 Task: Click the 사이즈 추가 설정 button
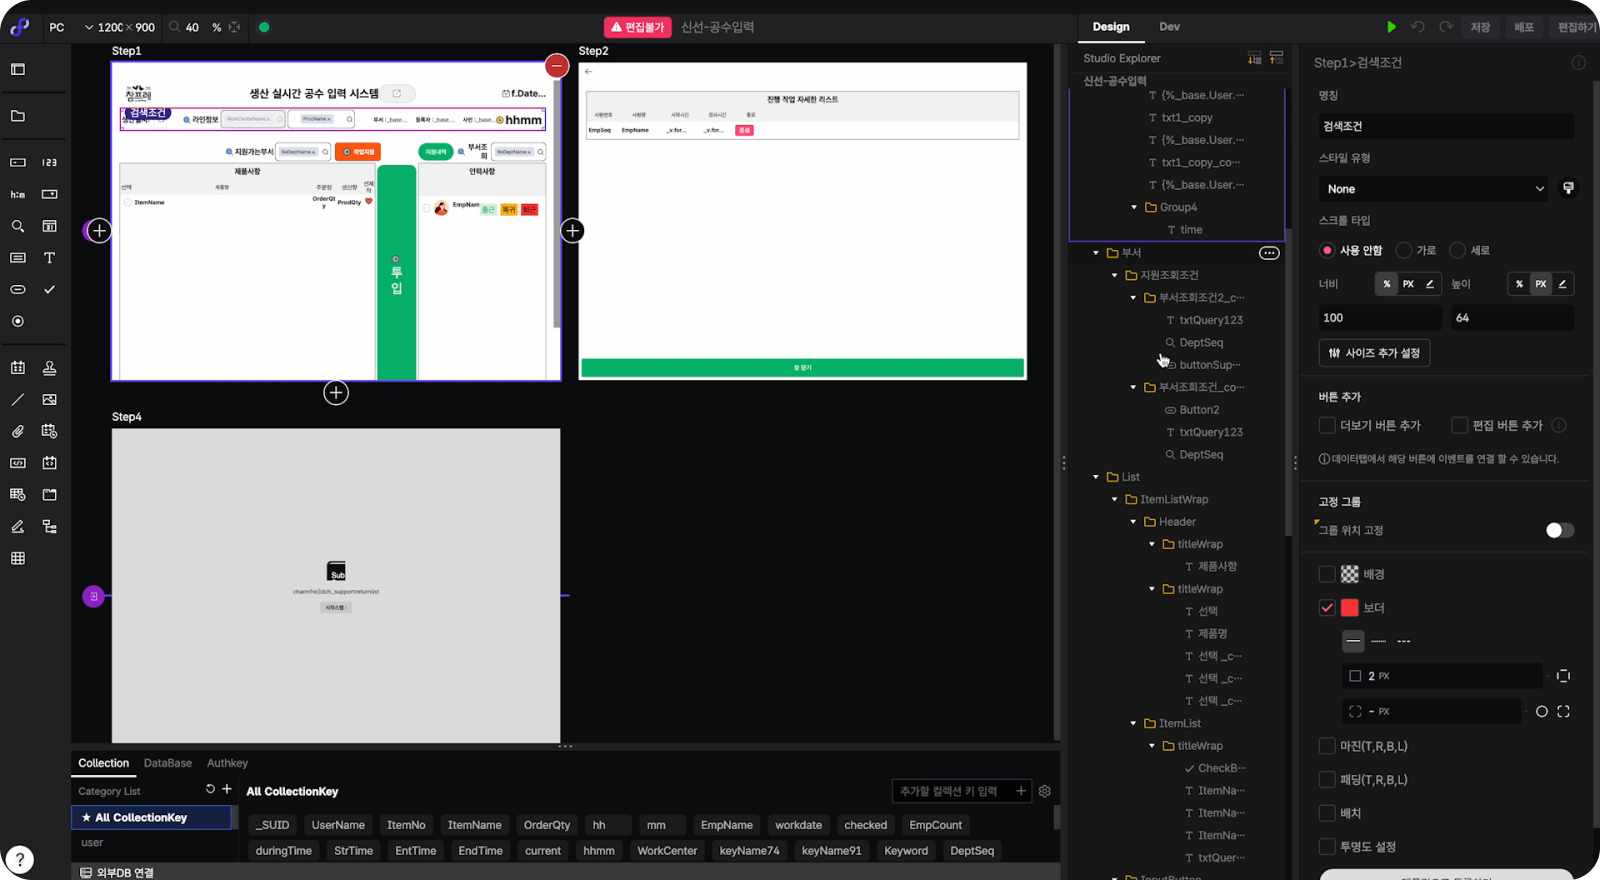coord(1374,353)
